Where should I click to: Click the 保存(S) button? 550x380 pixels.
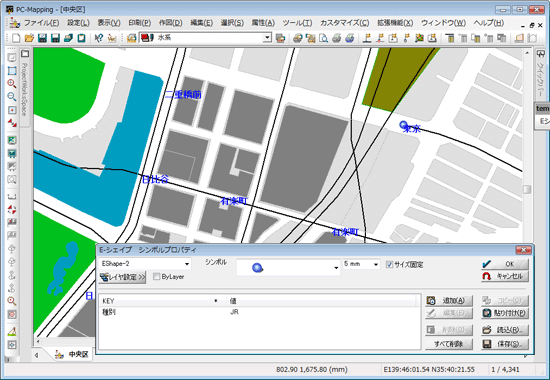pyautogui.click(x=505, y=344)
